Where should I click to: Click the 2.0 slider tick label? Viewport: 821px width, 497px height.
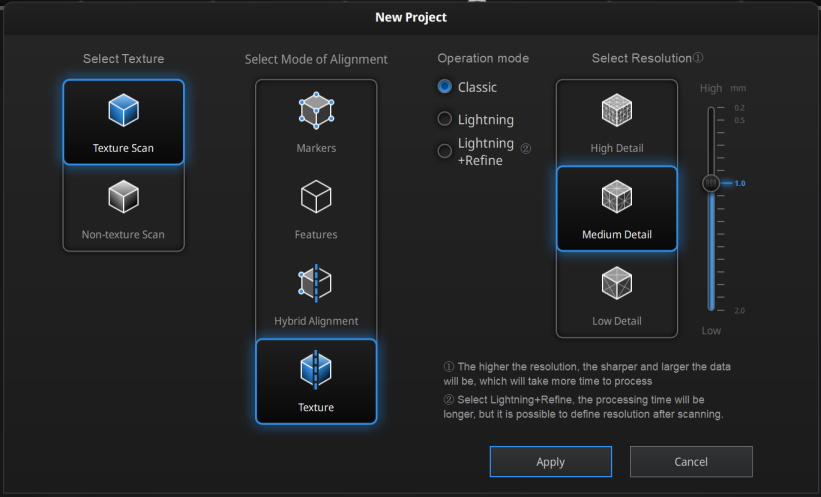739,311
